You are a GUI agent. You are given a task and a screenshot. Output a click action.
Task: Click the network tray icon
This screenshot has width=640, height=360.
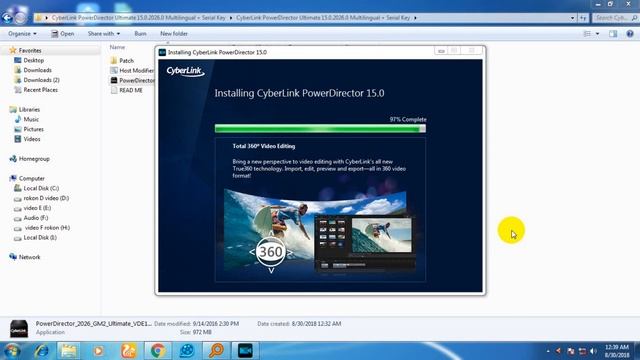(x=582, y=351)
